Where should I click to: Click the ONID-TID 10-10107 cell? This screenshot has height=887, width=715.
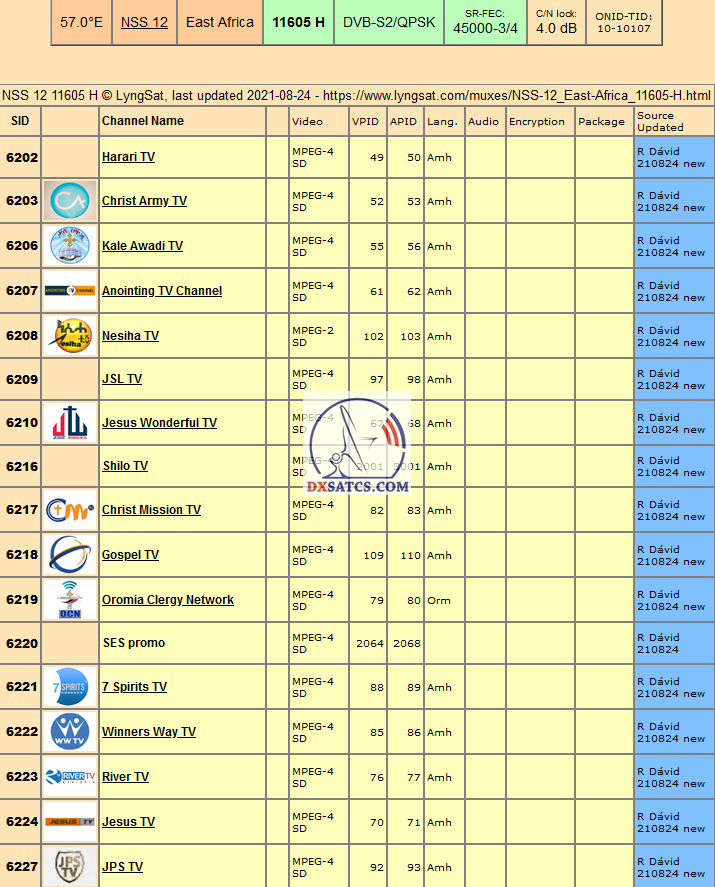pyautogui.click(x=624, y=22)
